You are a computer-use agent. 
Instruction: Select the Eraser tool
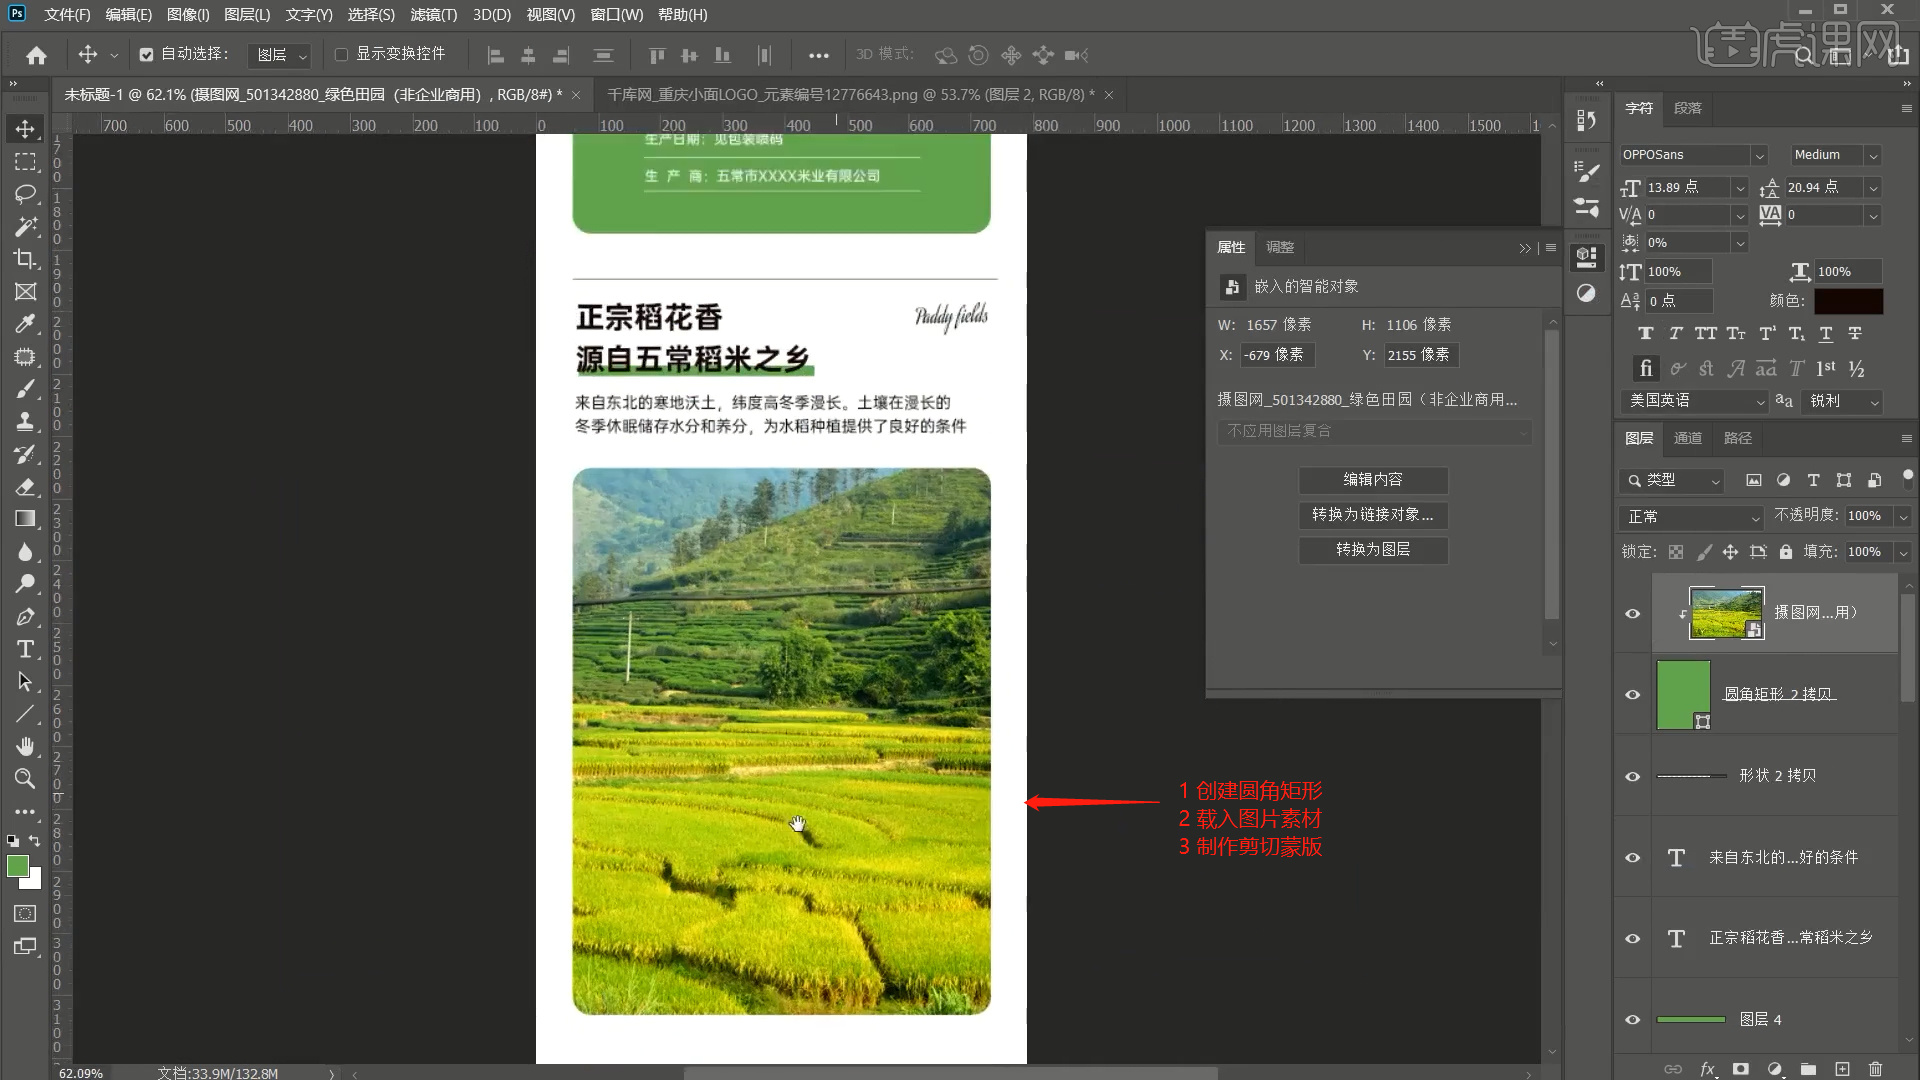pos(25,487)
